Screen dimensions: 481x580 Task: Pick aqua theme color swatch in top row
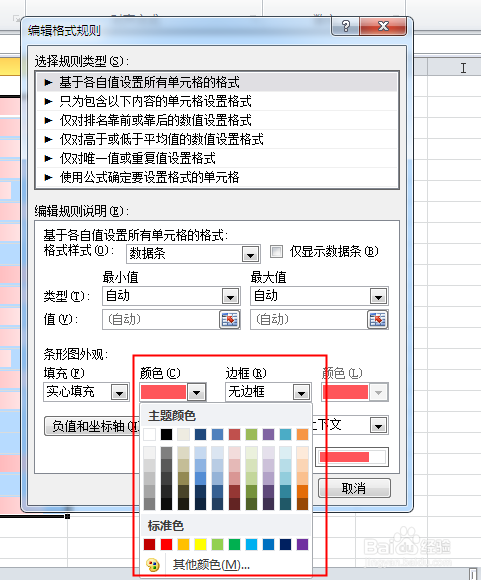pos(285,434)
